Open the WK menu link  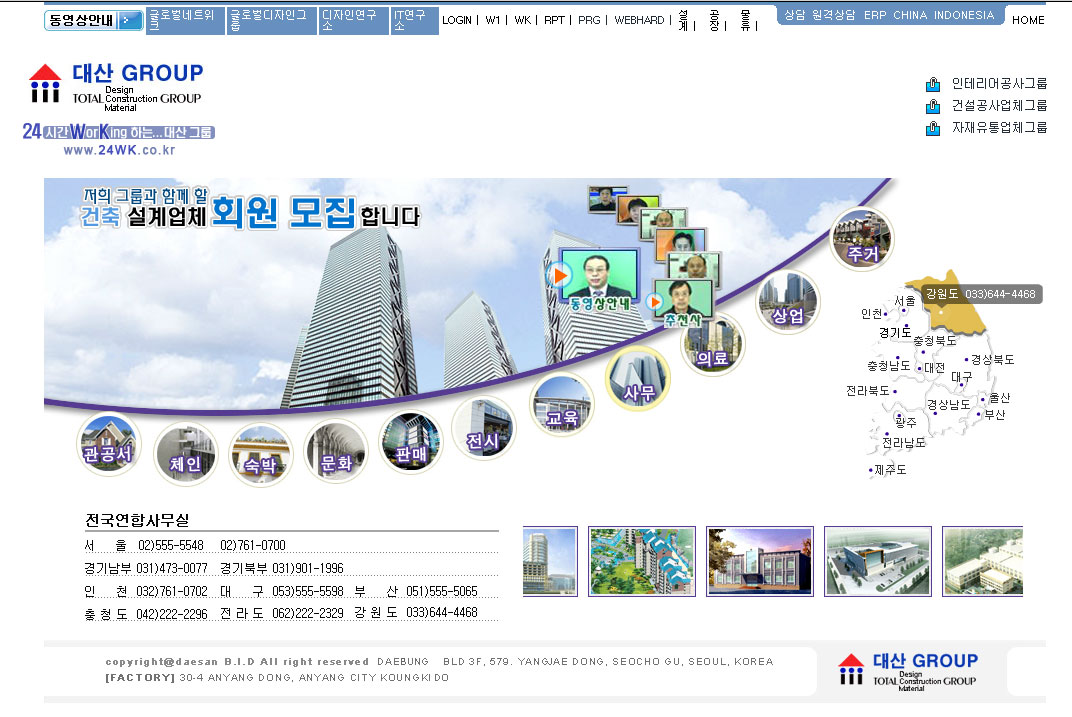(522, 21)
